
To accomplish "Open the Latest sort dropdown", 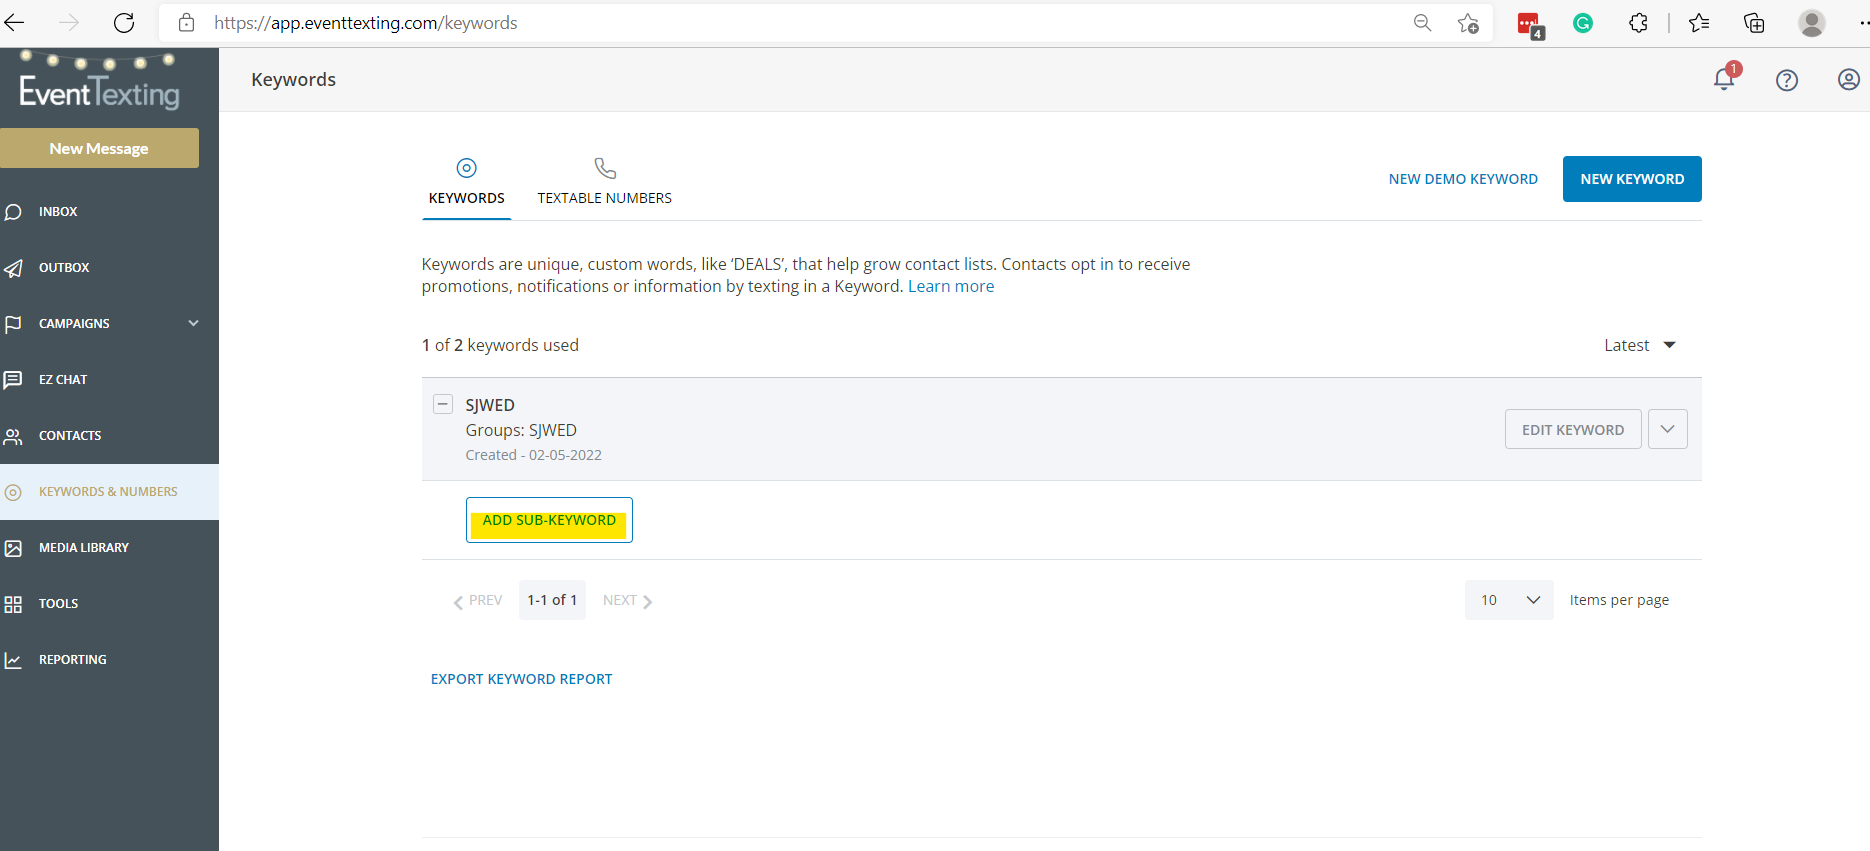I will coord(1640,345).
